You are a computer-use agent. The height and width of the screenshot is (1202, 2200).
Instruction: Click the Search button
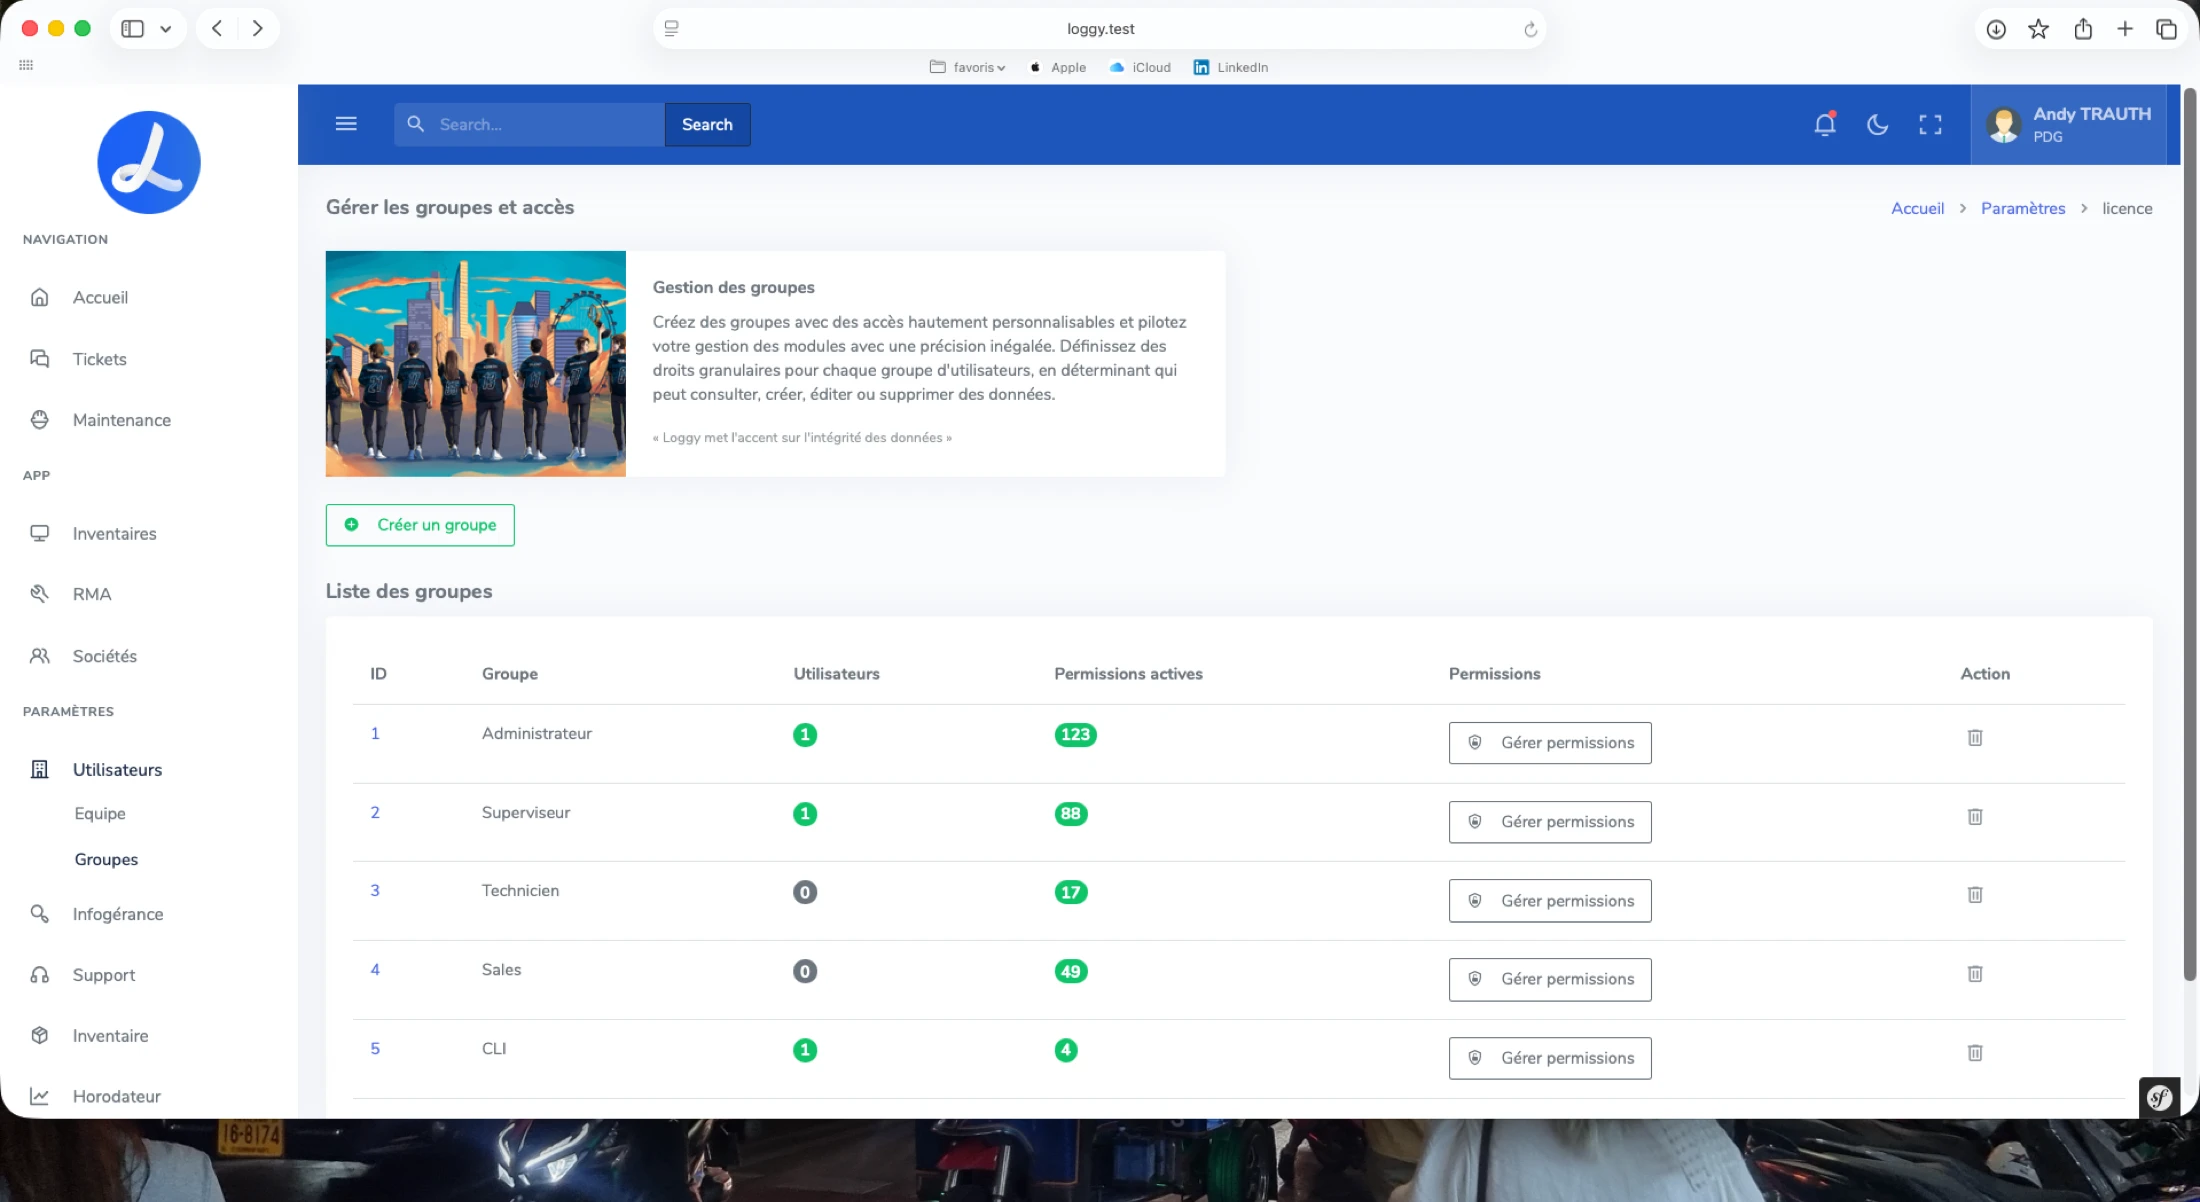(x=707, y=124)
